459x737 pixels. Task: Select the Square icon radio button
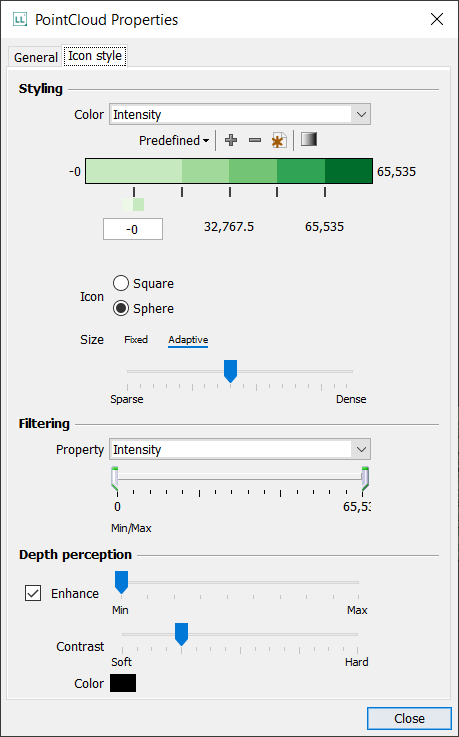pyautogui.click(x=121, y=283)
